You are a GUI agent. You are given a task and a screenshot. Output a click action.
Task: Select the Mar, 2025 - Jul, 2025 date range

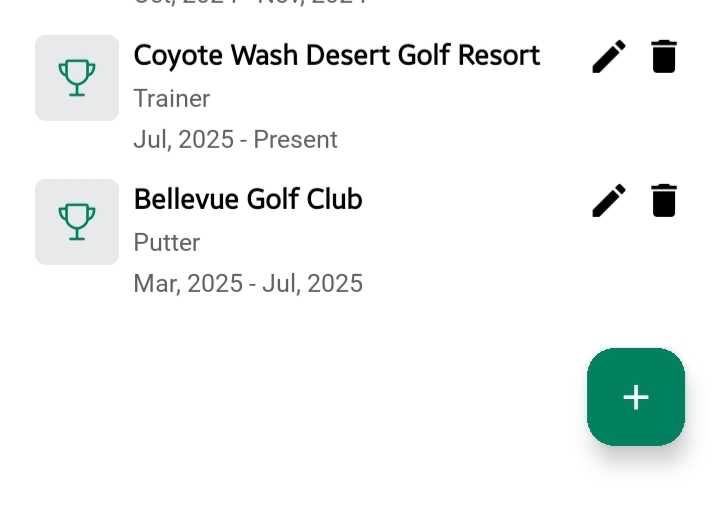[247, 284]
